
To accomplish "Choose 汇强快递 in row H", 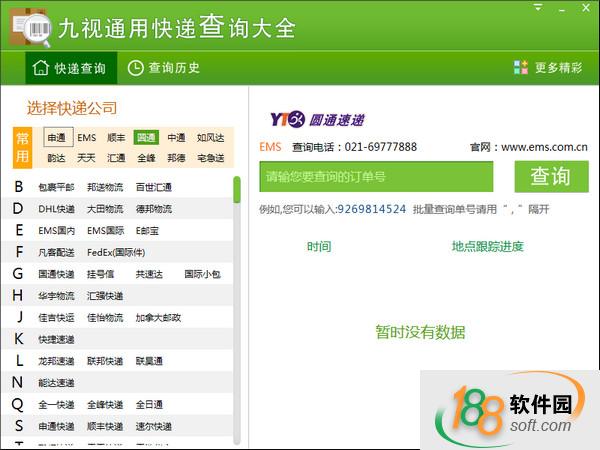I will [105, 296].
